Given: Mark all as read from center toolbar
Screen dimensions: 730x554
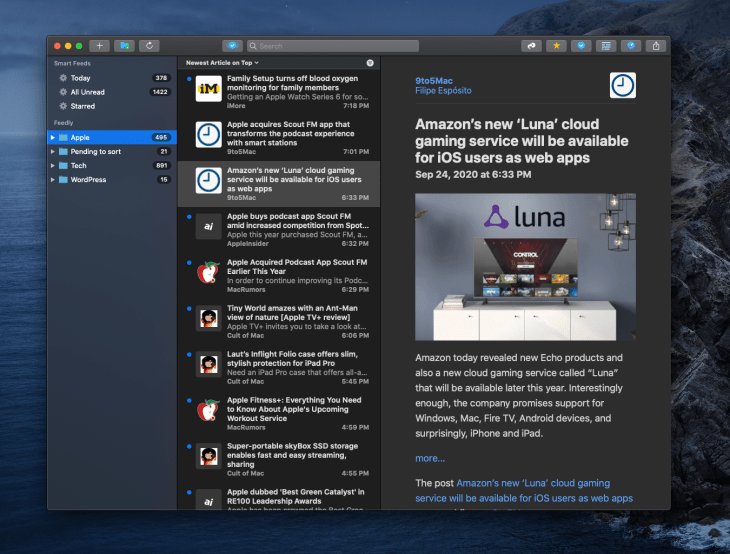Looking at the screenshot, I should click(232, 46).
